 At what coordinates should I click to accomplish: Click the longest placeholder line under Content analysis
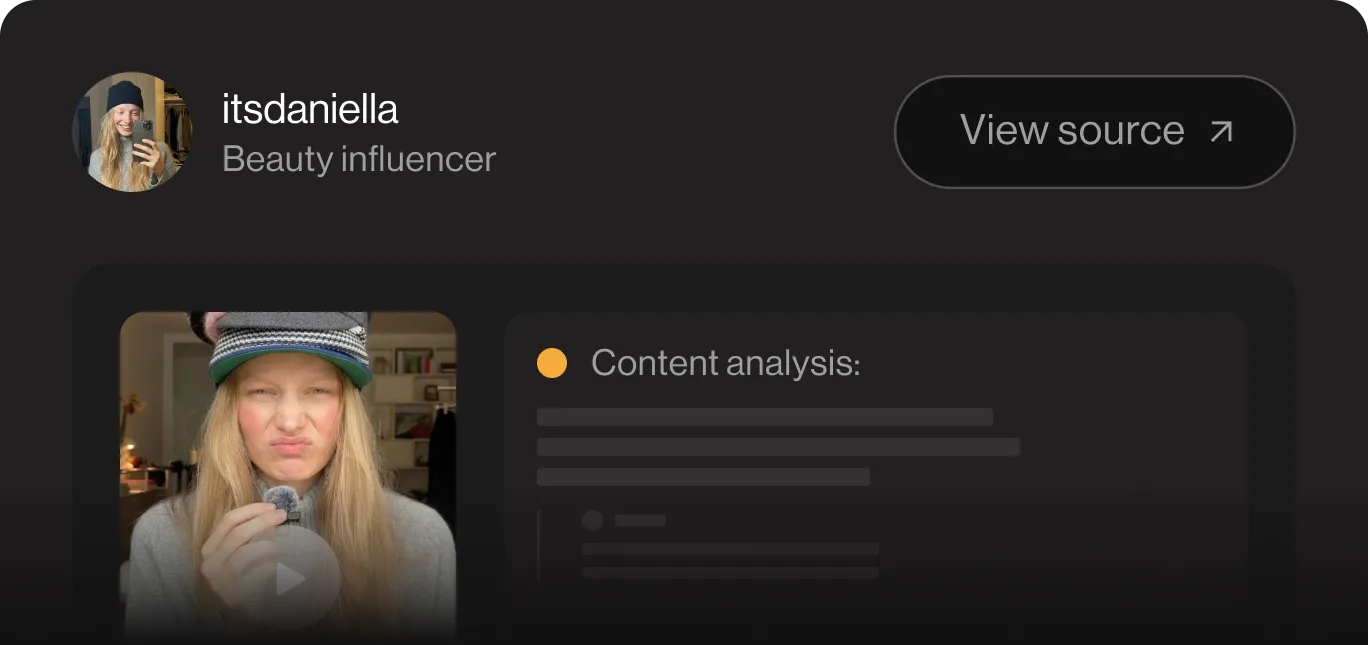click(778, 447)
